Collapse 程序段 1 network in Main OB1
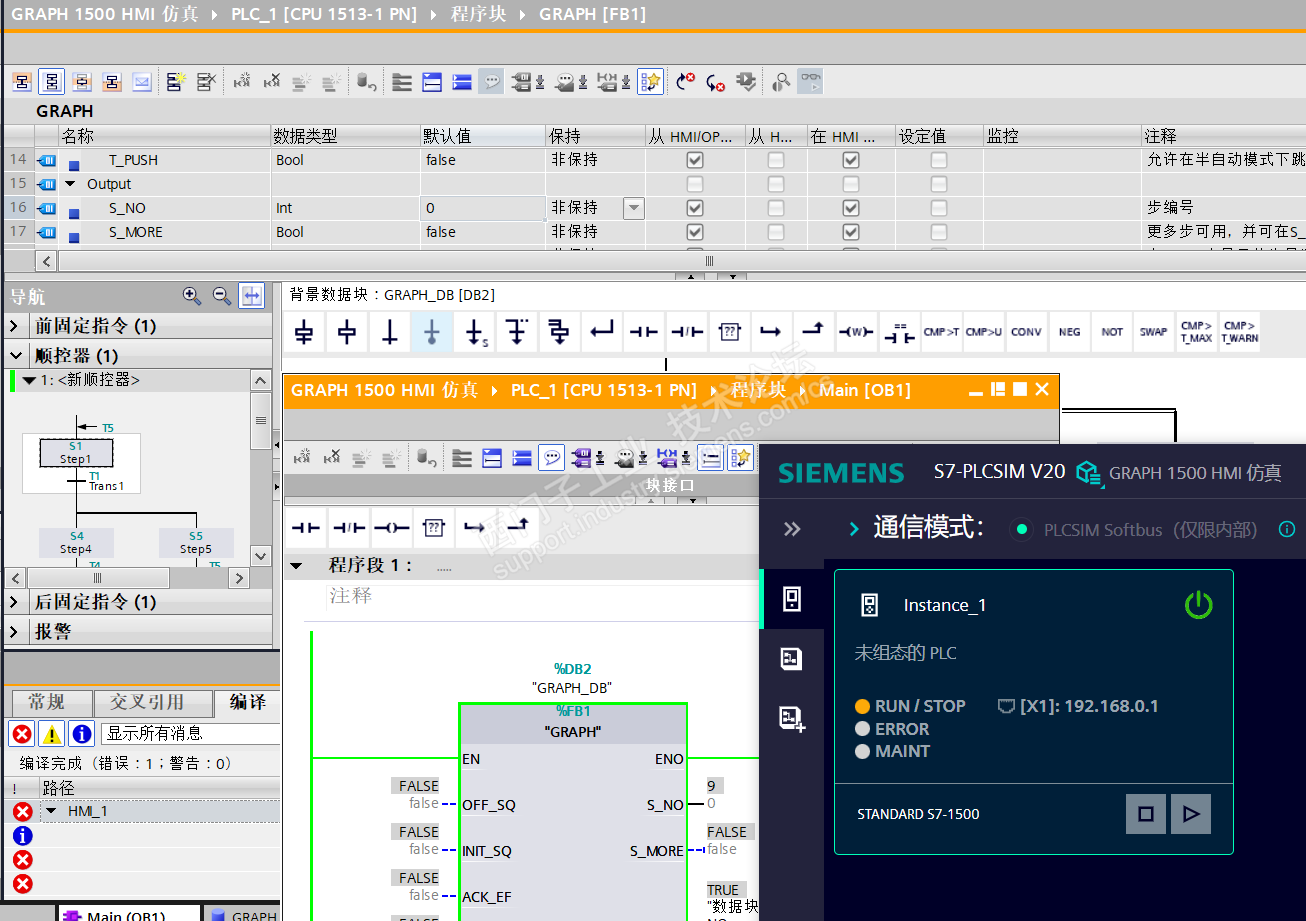Screen dimensions: 1306x921 pos(296,566)
